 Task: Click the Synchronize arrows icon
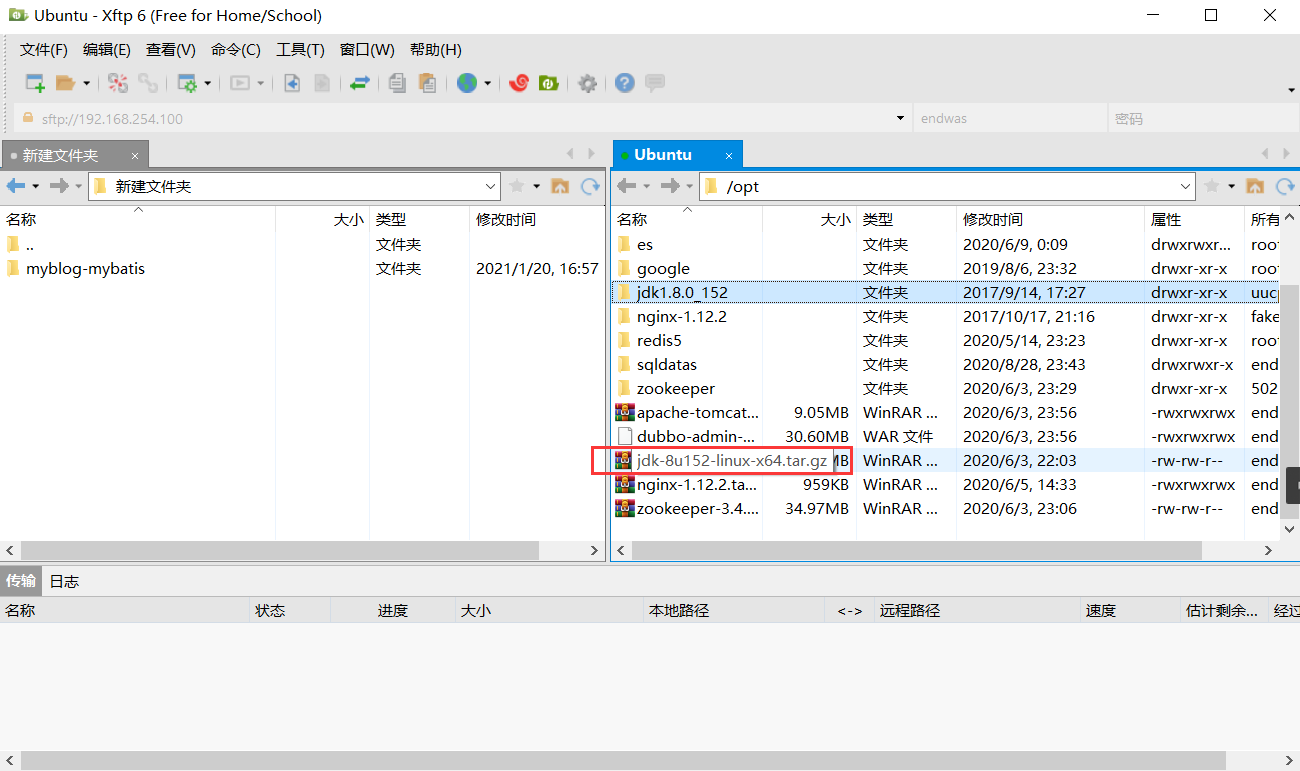[x=360, y=83]
